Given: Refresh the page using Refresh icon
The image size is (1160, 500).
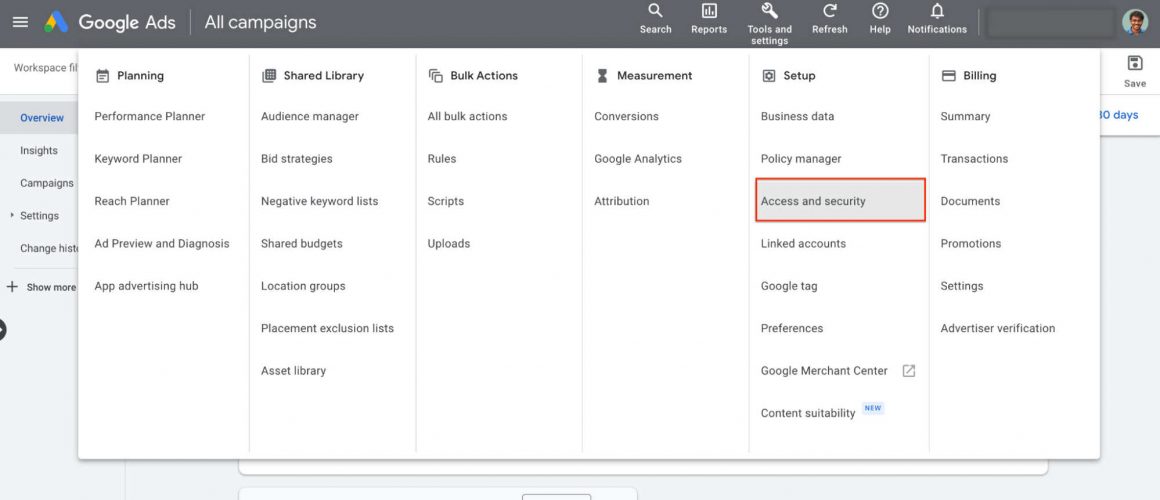Looking at the screenshot, I should (x=829, y=12).
